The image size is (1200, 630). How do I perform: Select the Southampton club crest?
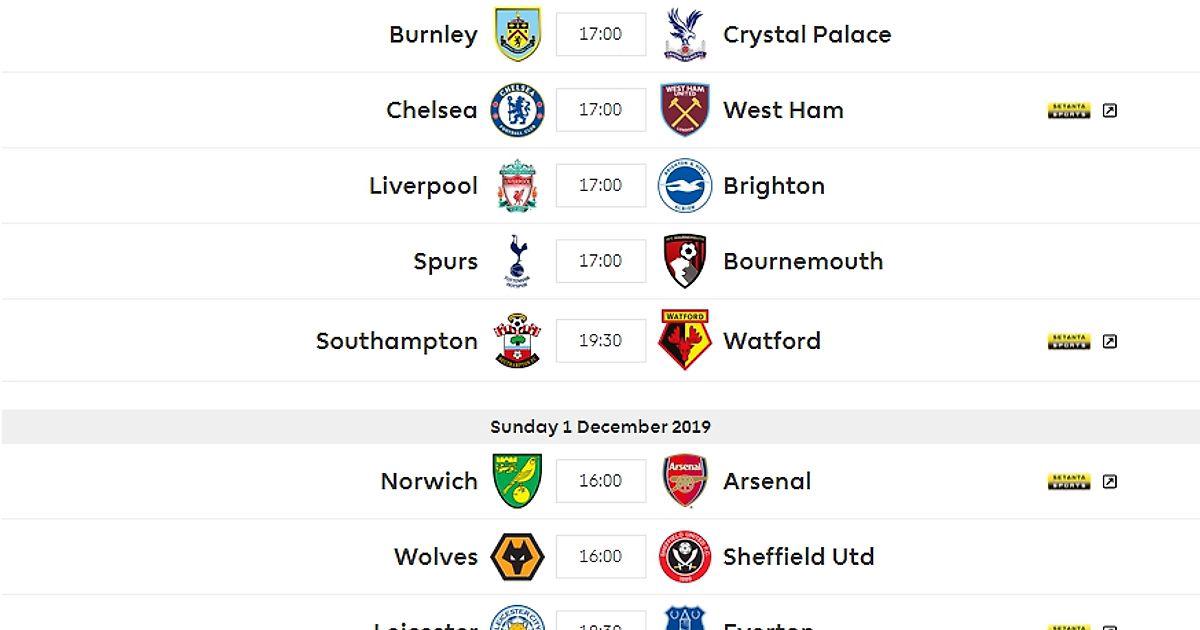point(517,341)
